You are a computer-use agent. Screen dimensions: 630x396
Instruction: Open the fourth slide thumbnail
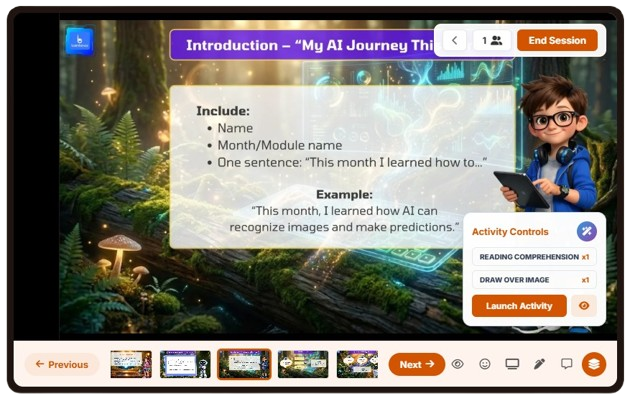303,364
